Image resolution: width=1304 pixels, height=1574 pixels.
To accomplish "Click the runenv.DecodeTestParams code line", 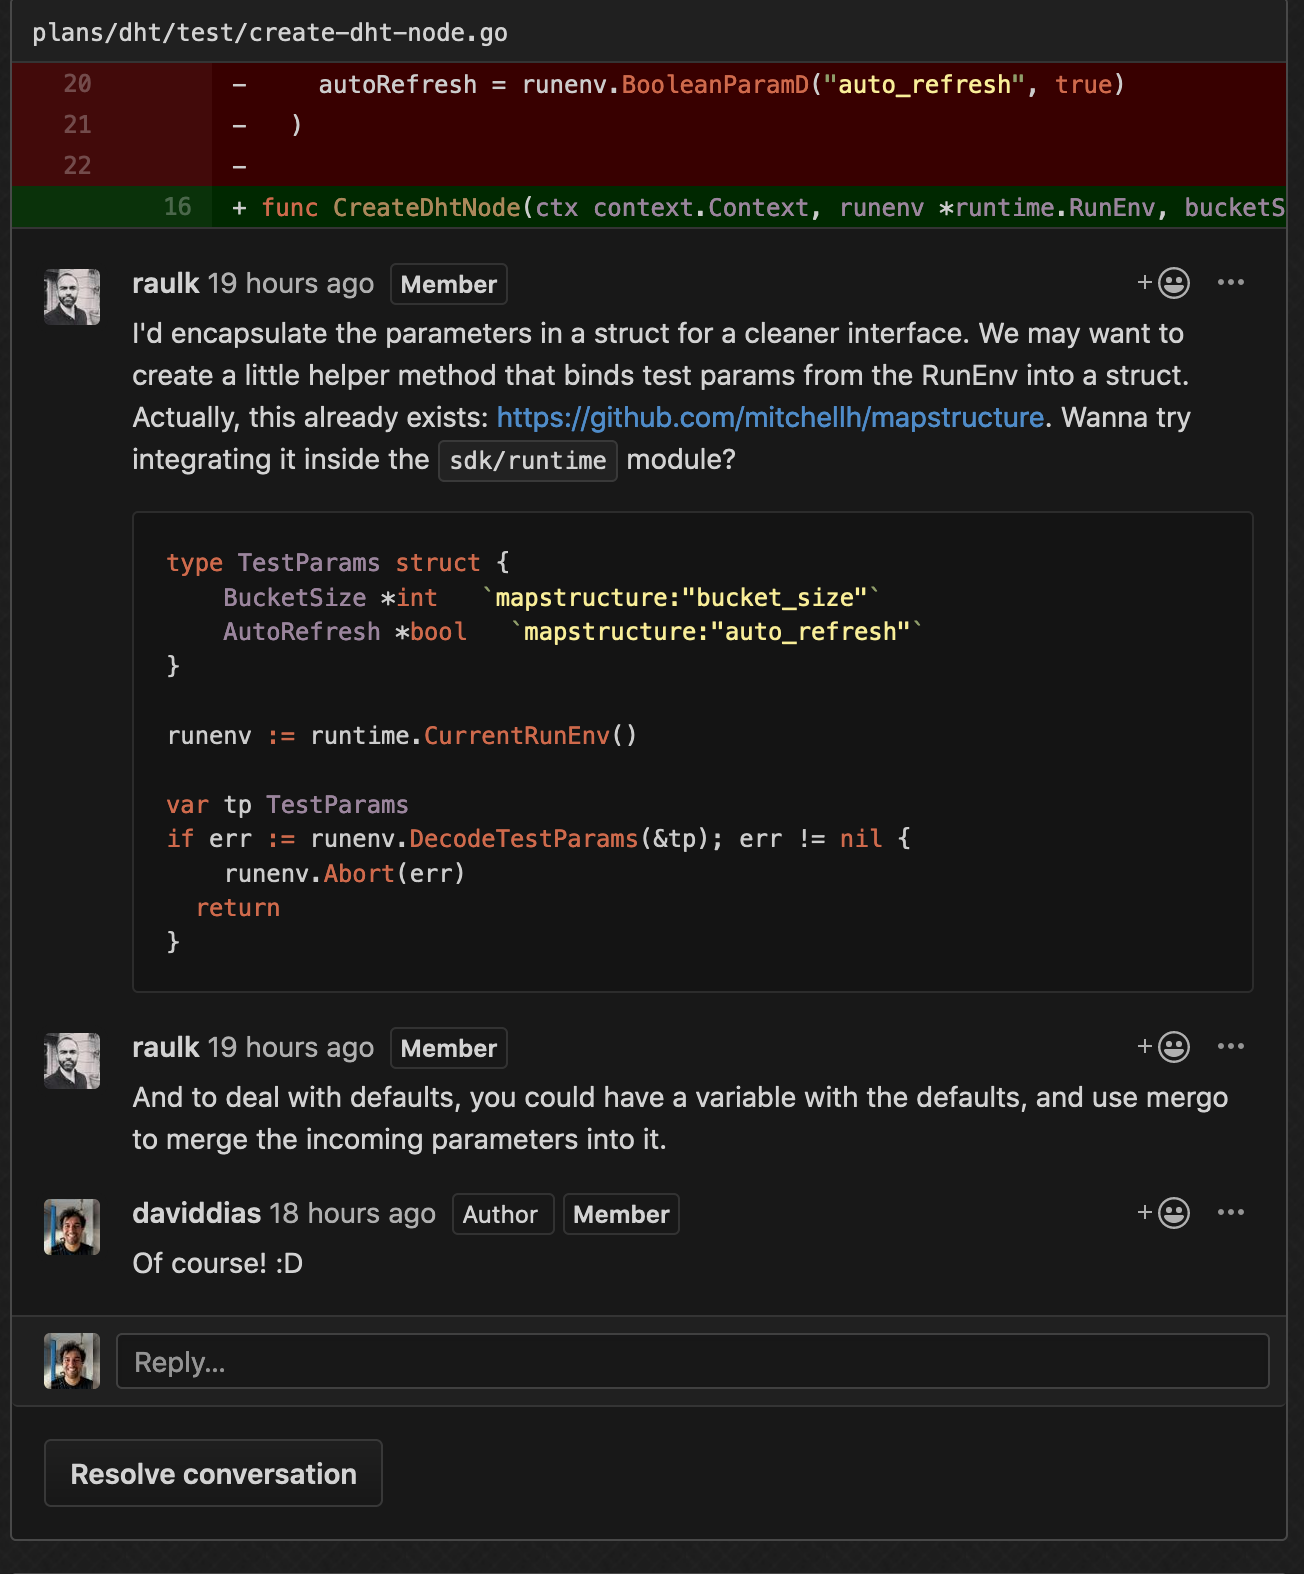I will tap(539, 839).
